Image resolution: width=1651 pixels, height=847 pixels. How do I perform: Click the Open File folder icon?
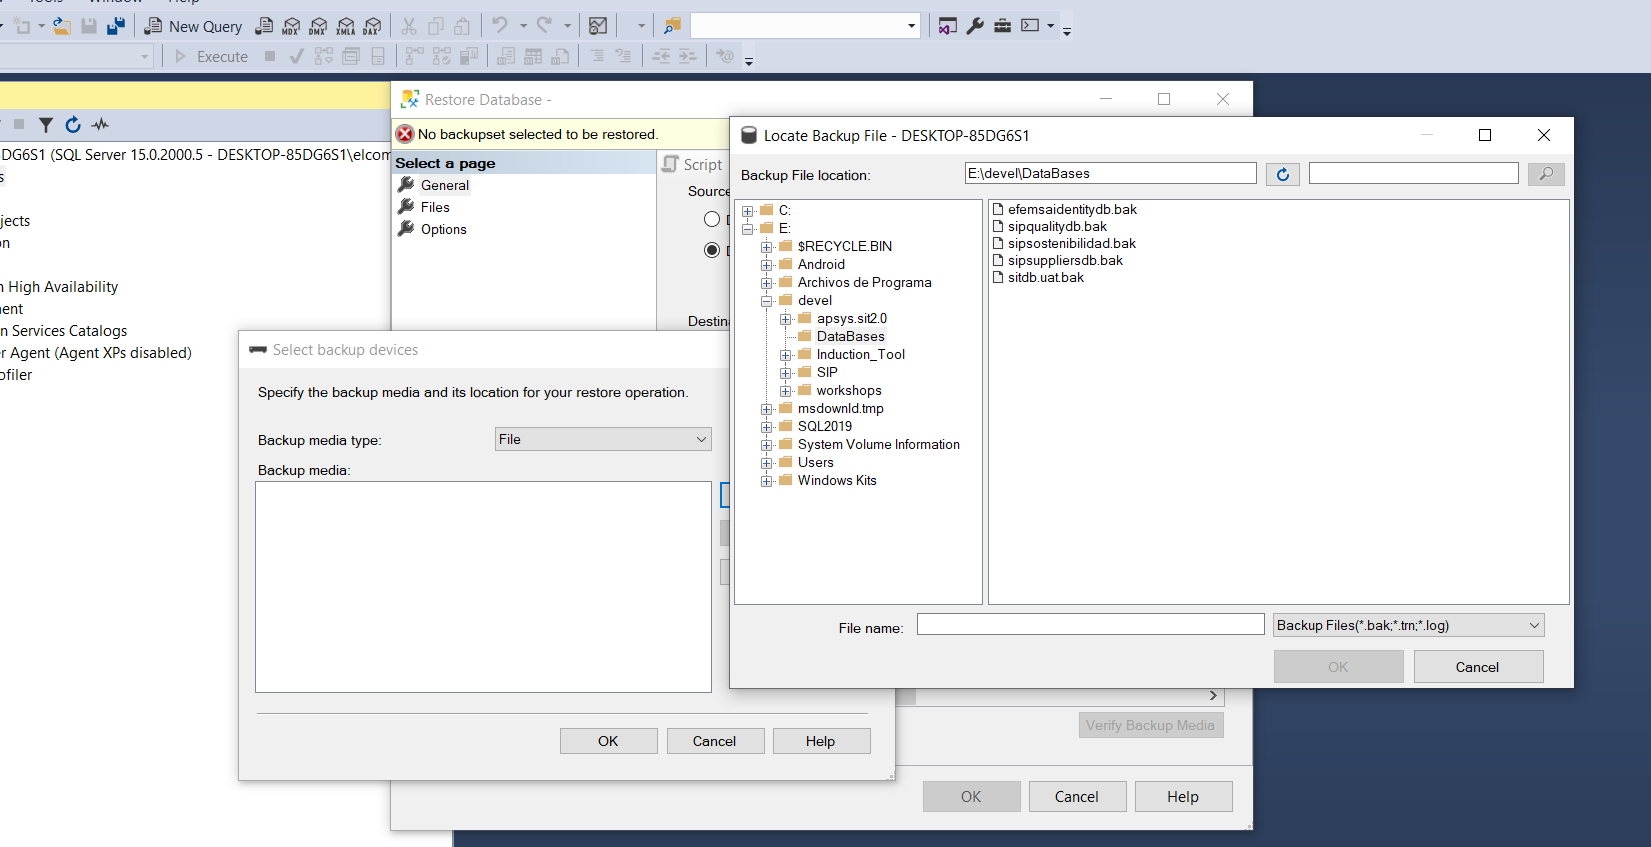click(x=62, y=26)
